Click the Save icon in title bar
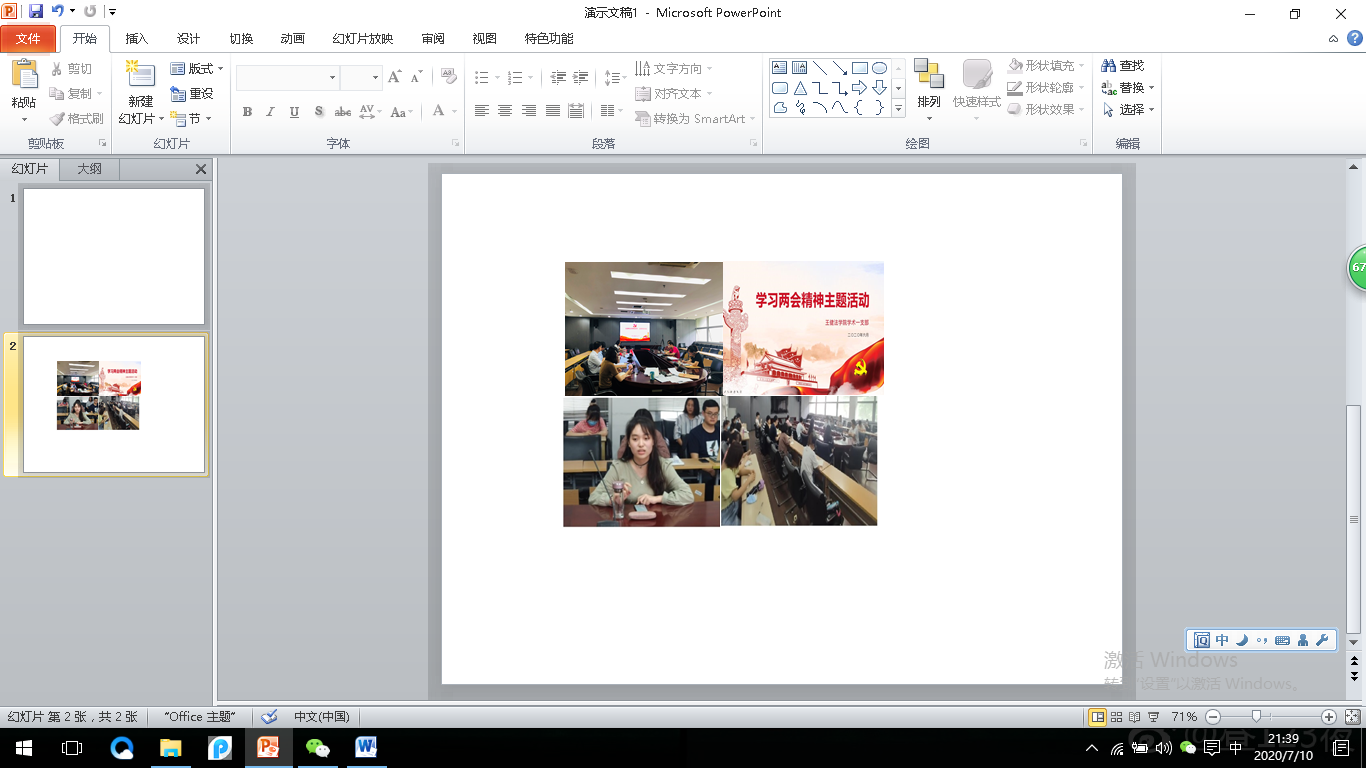This screenshot has height=768, width=1366. point(36,12)
